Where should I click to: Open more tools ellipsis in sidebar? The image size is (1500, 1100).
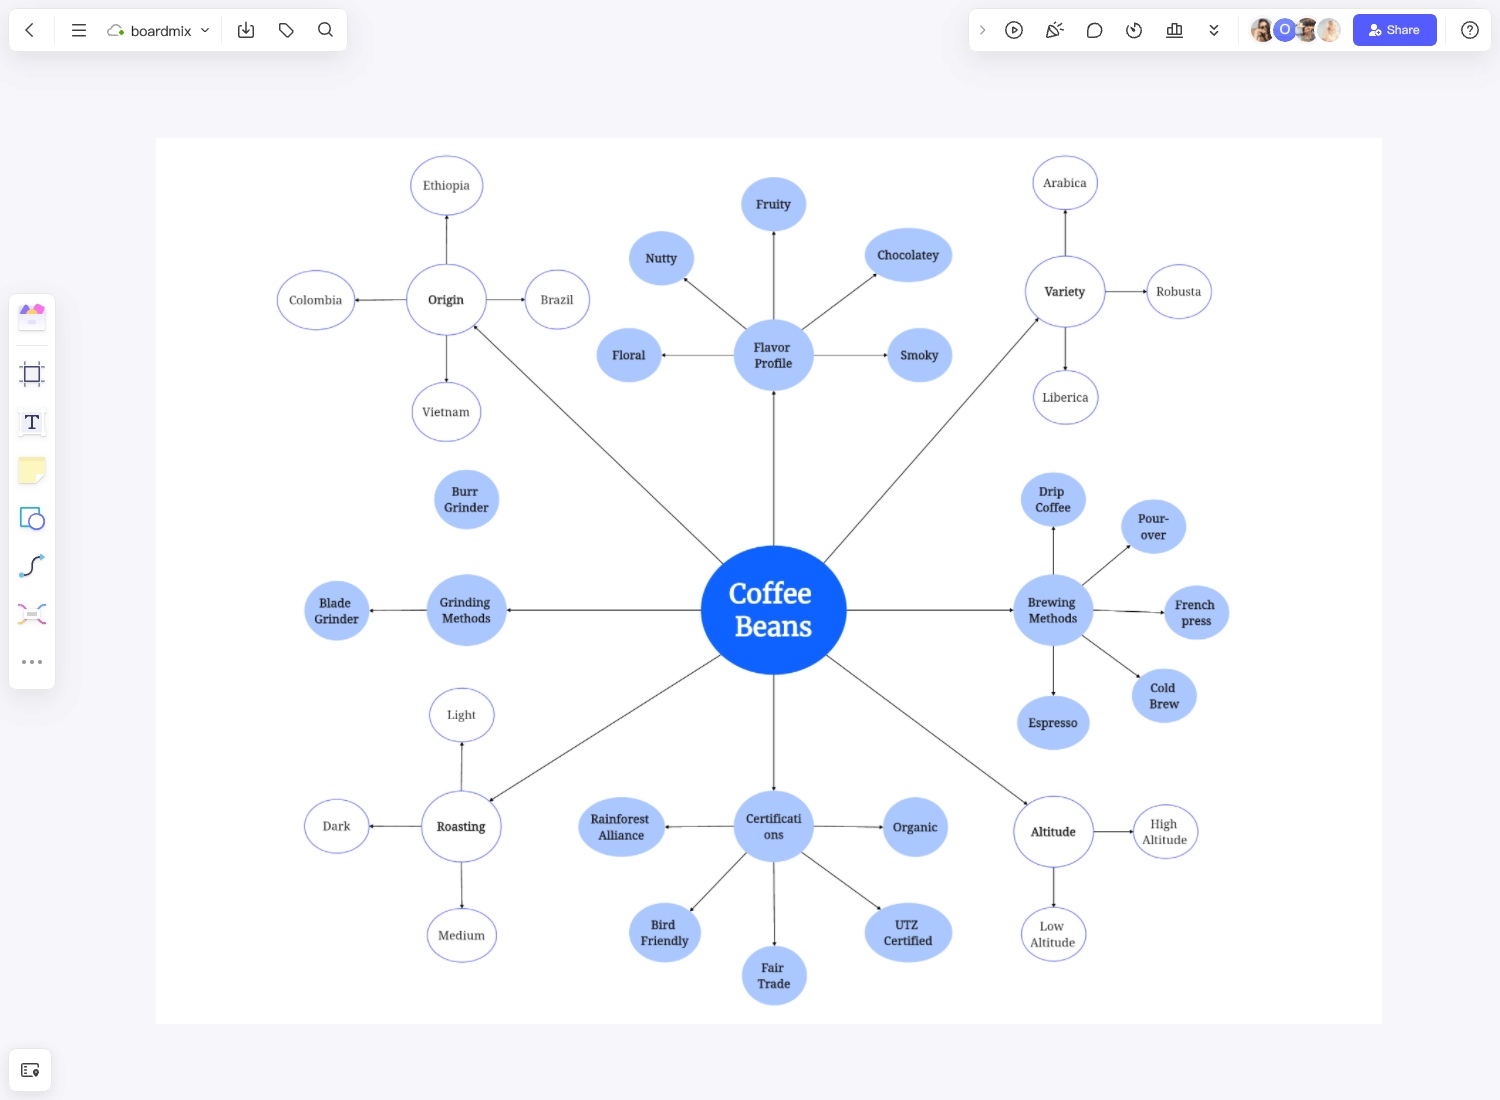coord(32,662)
